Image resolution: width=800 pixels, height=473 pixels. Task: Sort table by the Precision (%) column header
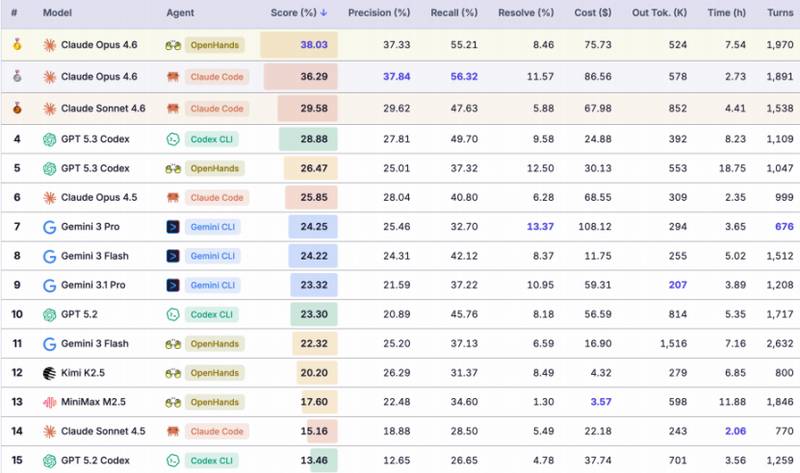(x=379, y=13)
